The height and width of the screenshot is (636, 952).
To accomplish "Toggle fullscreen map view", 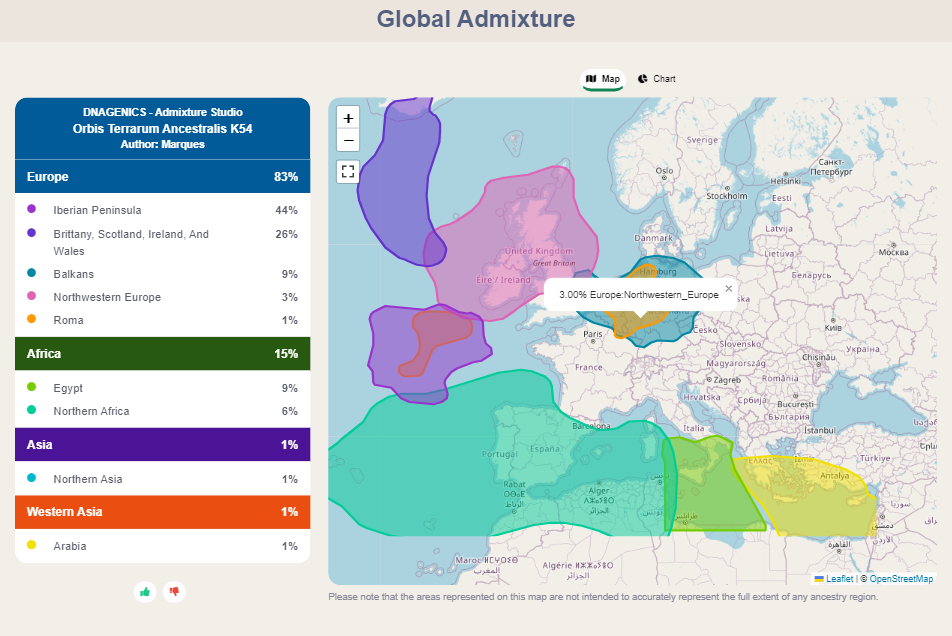I will [x=348, y=172].
